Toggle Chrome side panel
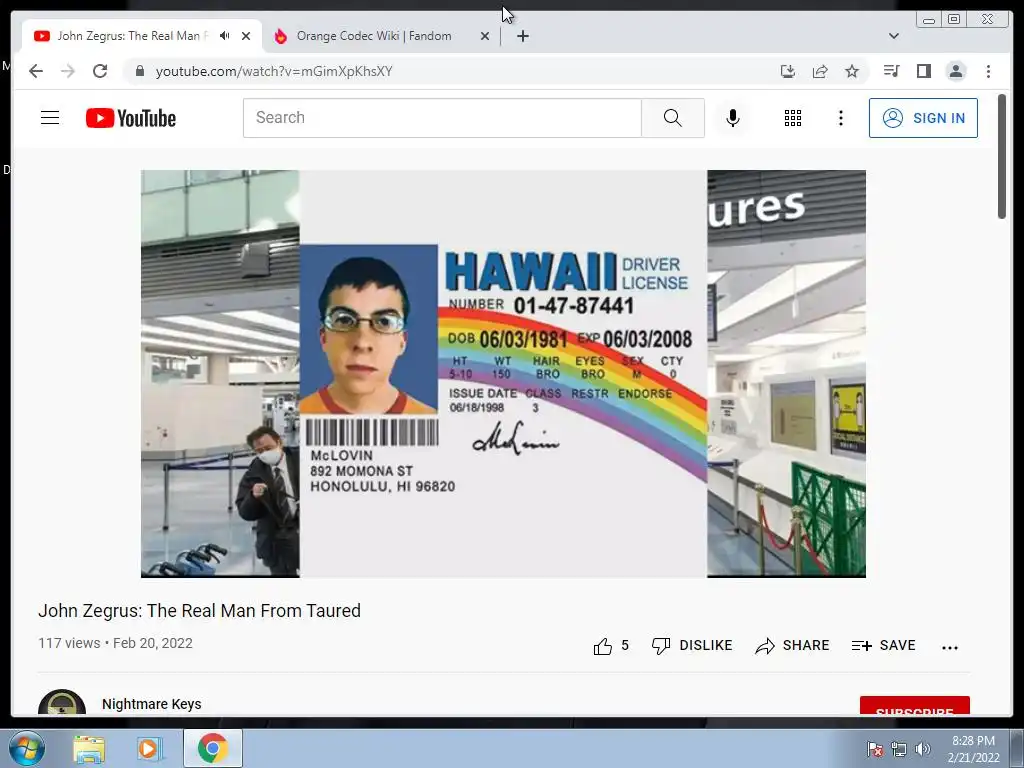 click(x=923, y=71)
